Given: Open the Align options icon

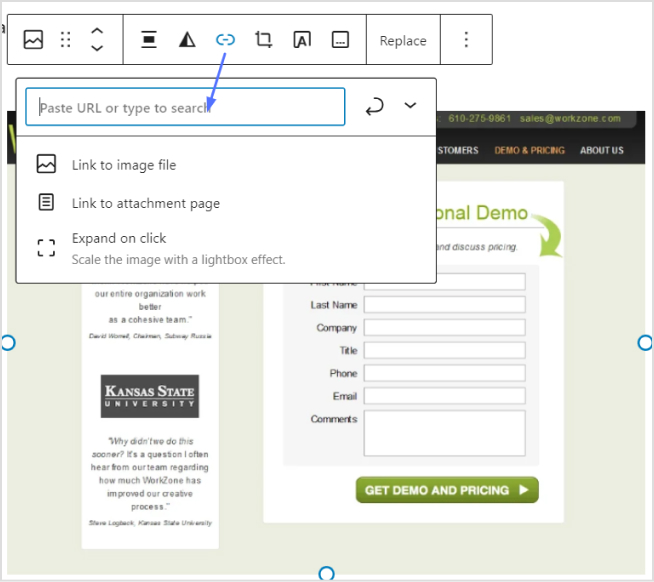Looking at the screenshot, I should [149, 40].
